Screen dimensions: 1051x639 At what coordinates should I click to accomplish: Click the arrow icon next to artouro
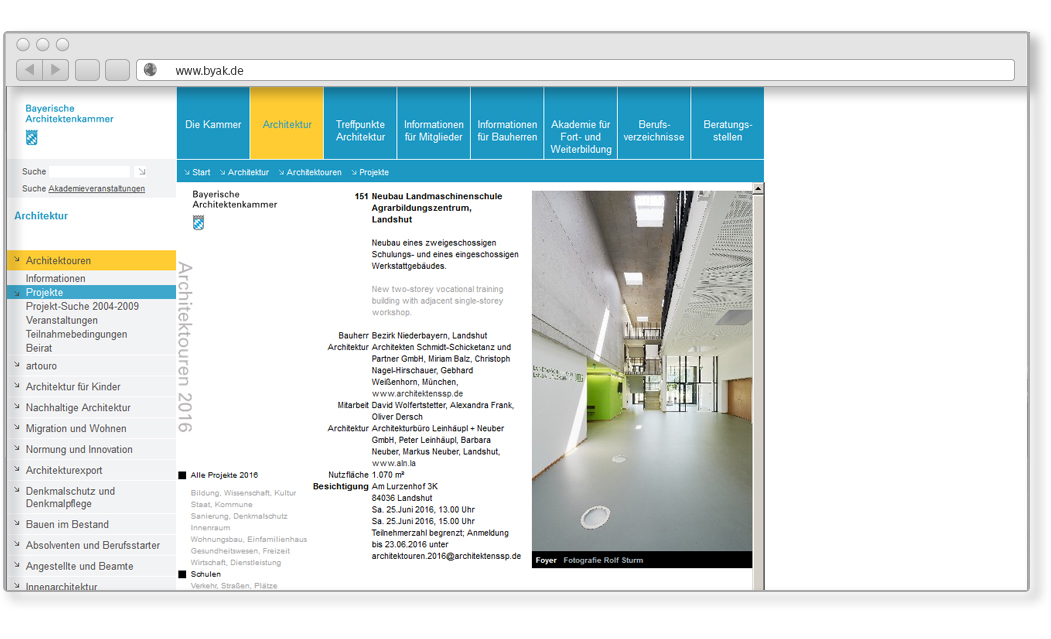(15, 366)
